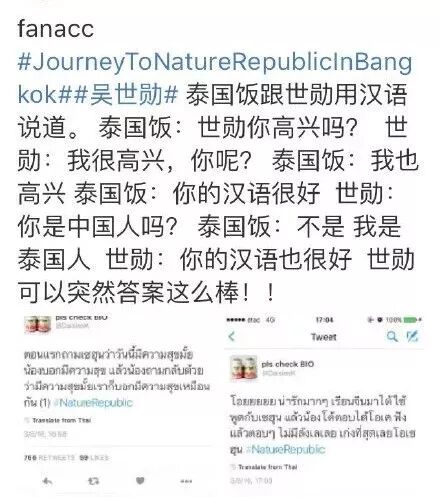This screenshot has height=497, width=440.
Task: Click Translate from Thai under left tweet
Action: pos(58,420)
